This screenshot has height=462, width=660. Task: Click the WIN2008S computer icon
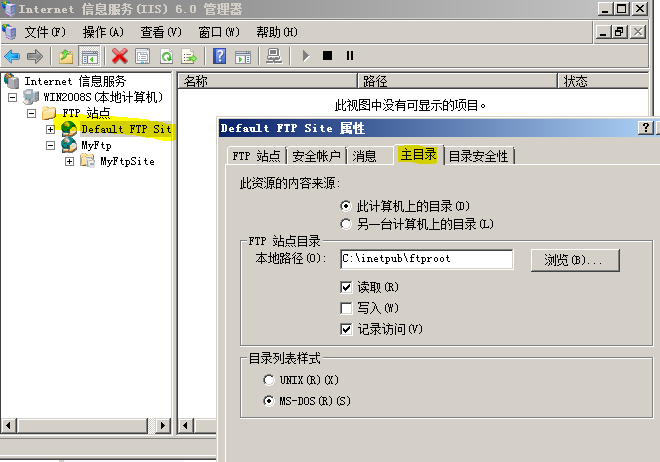pyautogui.click(x=31, y=97)
